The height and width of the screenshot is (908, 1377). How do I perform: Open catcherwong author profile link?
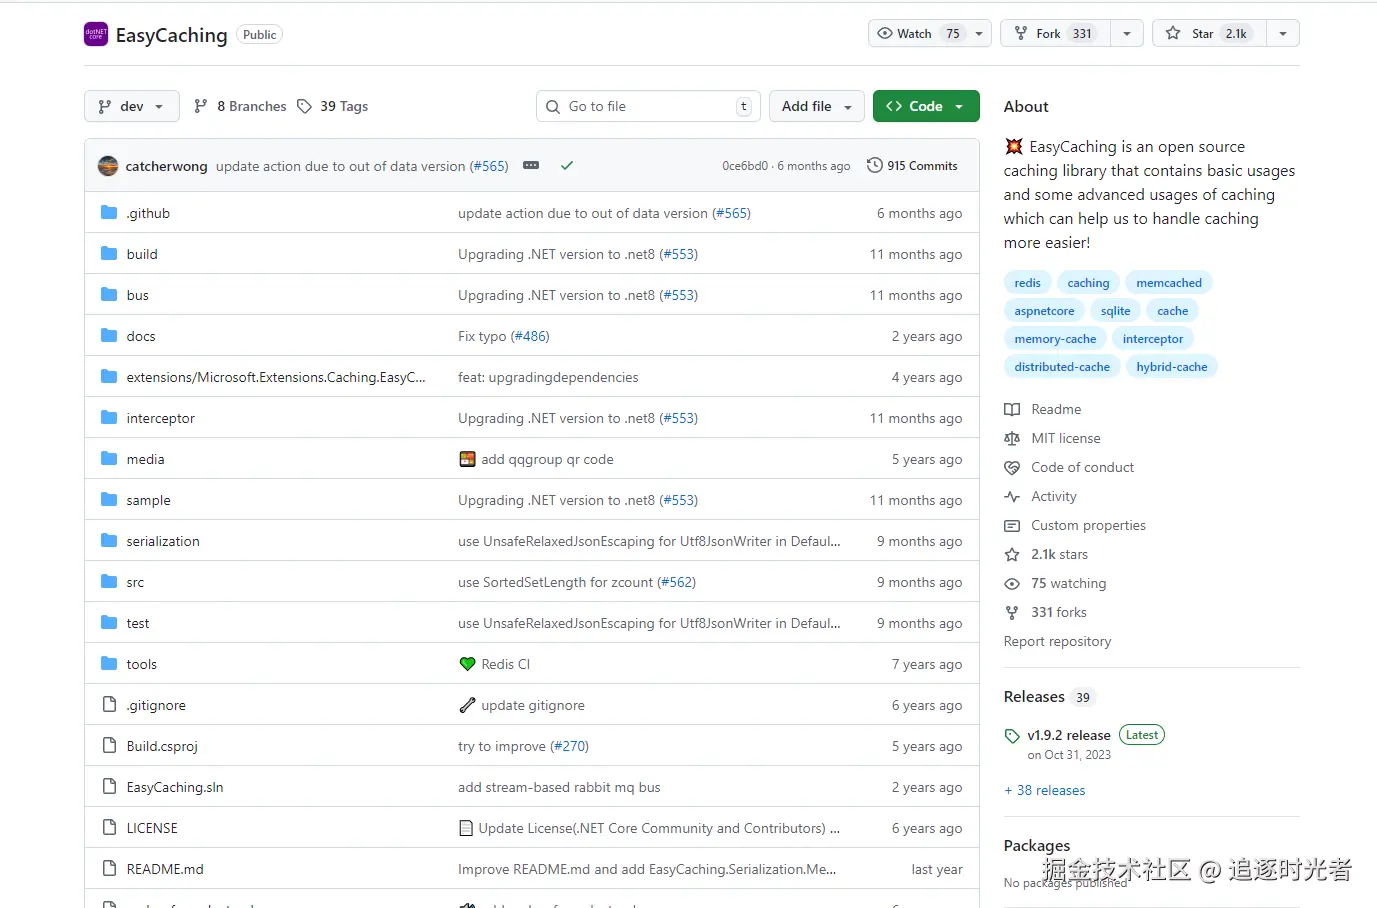(166, 166)
